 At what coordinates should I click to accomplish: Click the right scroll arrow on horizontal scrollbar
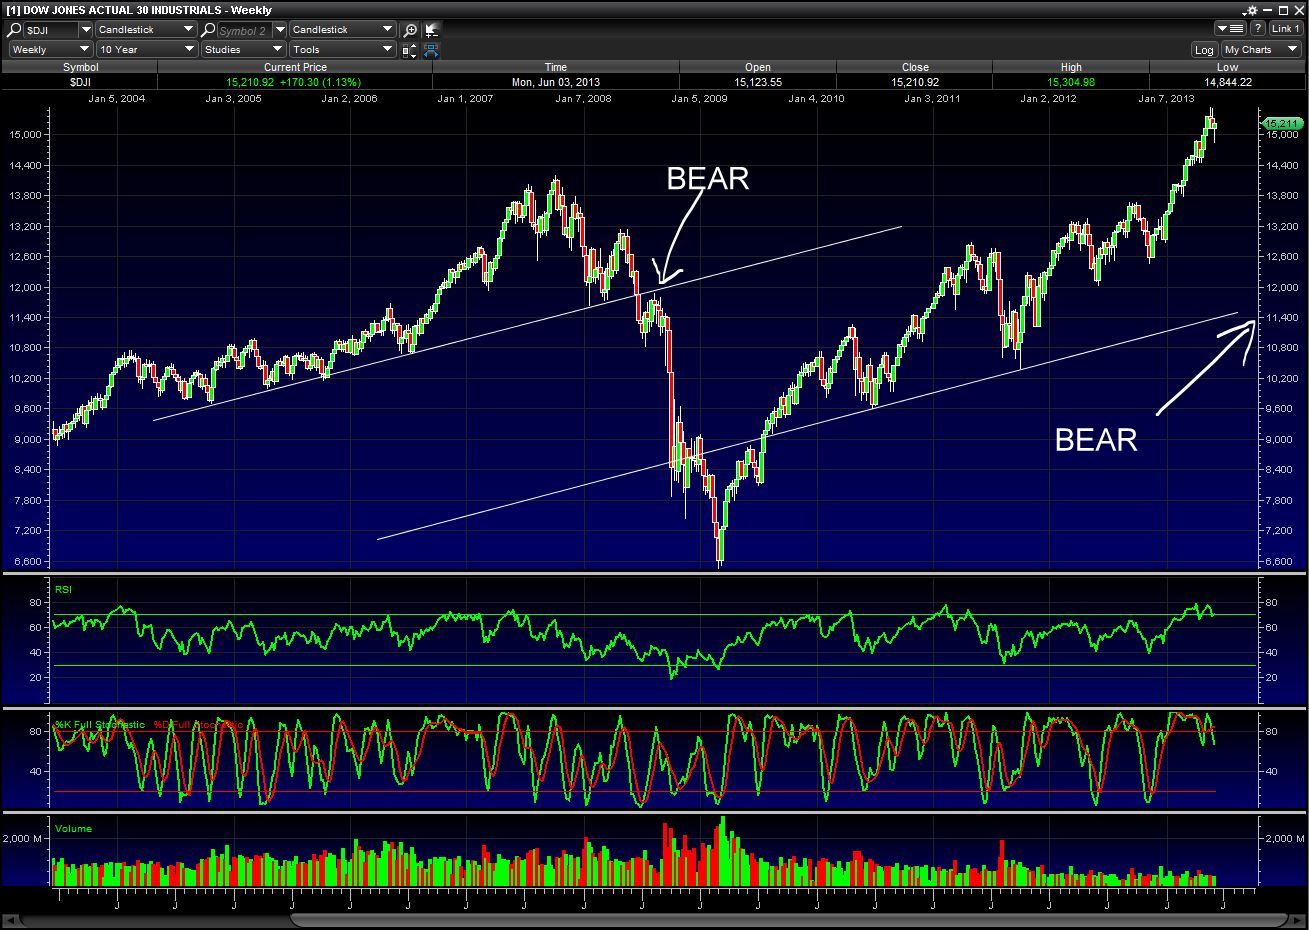(1296, 920)
